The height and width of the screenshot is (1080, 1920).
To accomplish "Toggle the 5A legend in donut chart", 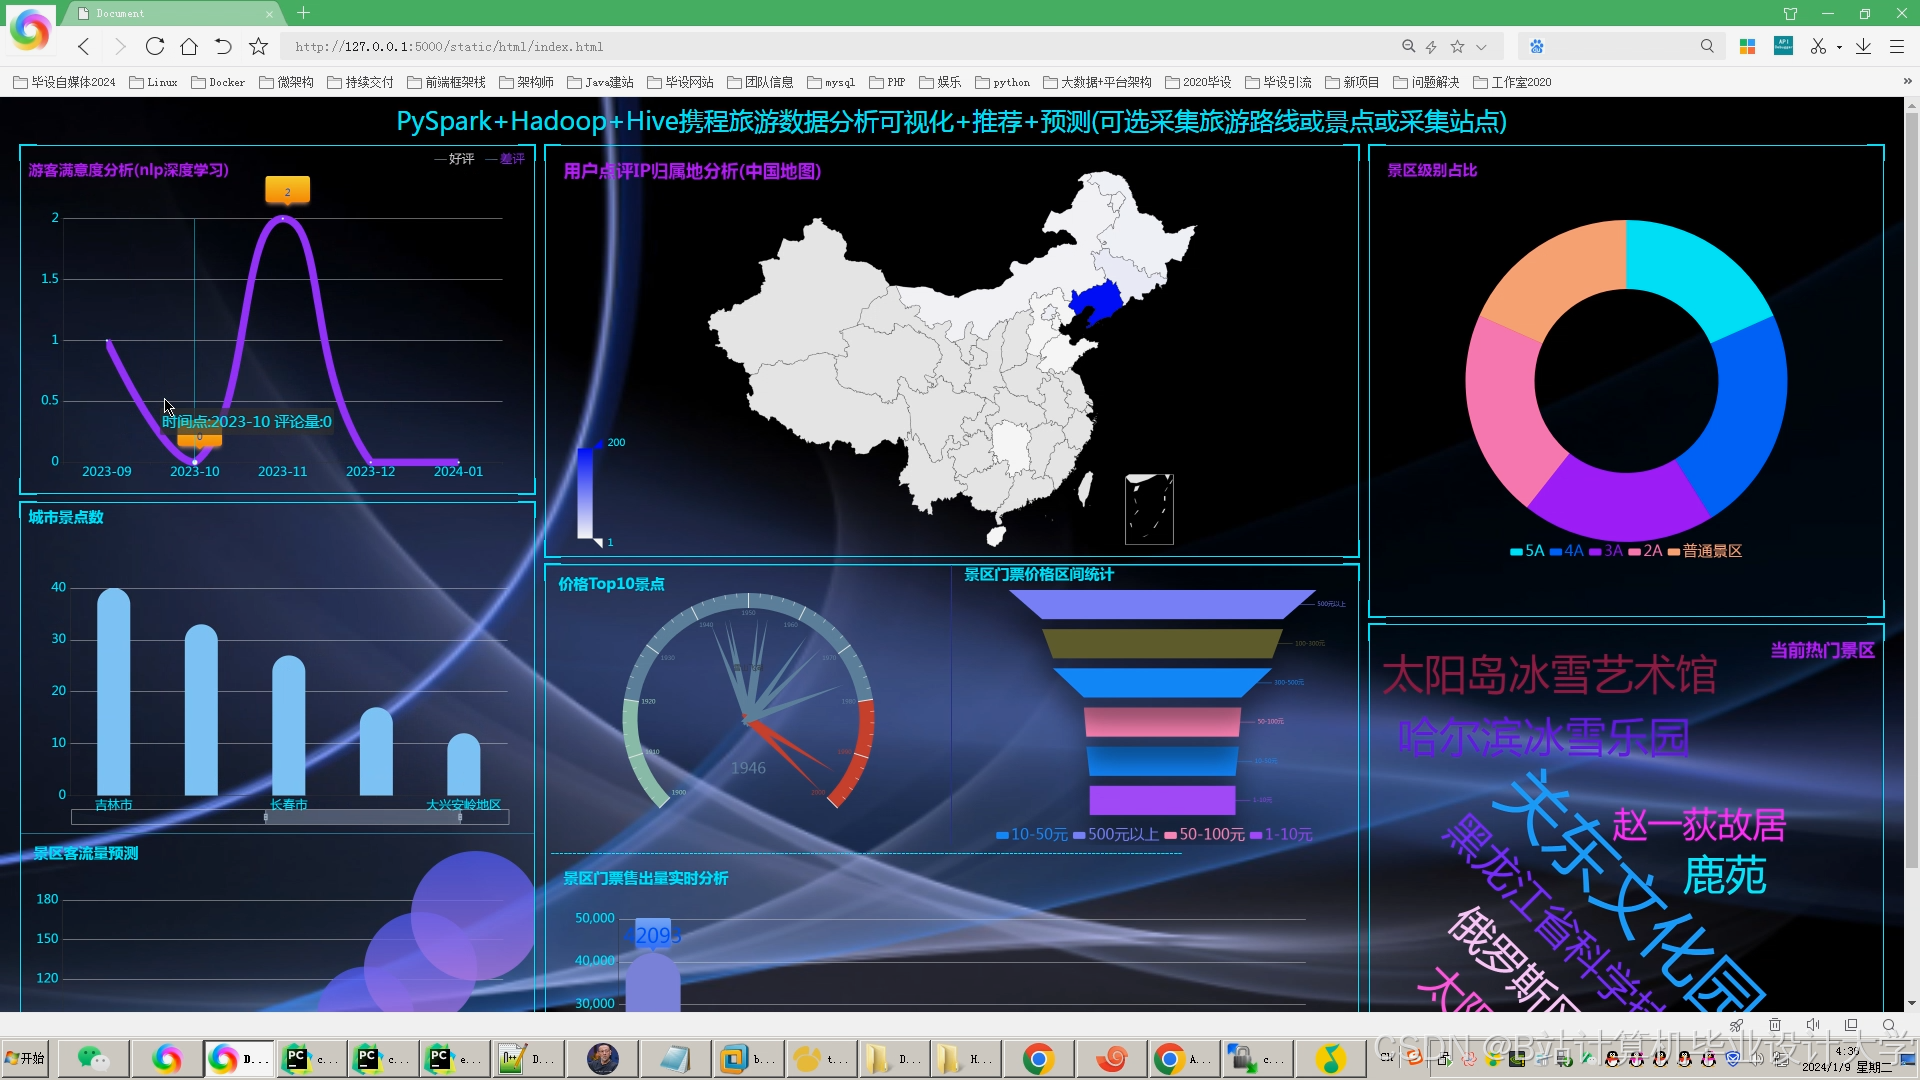I will pyautogui.click(x=1527, y=551).
